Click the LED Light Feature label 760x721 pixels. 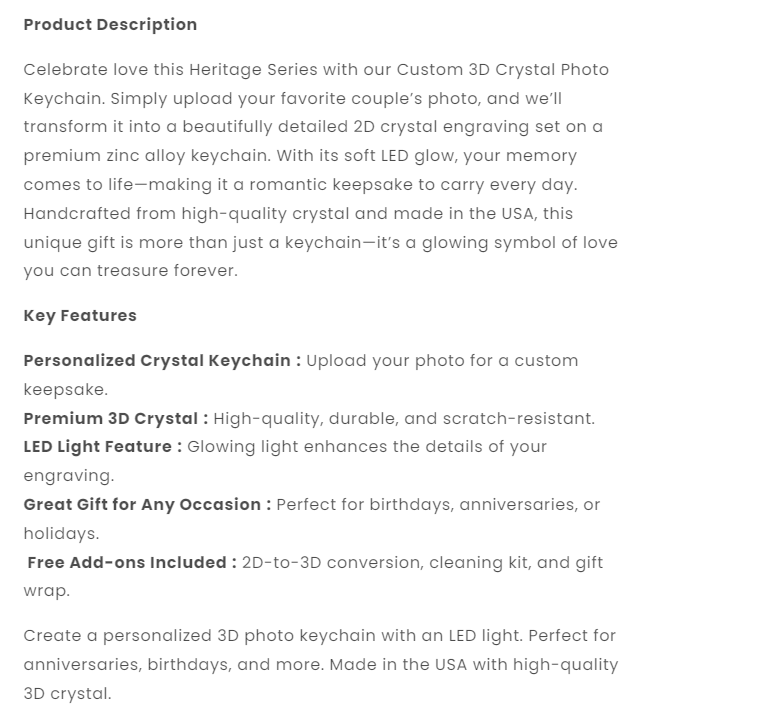pyautogui.click(x=103, y=447)
